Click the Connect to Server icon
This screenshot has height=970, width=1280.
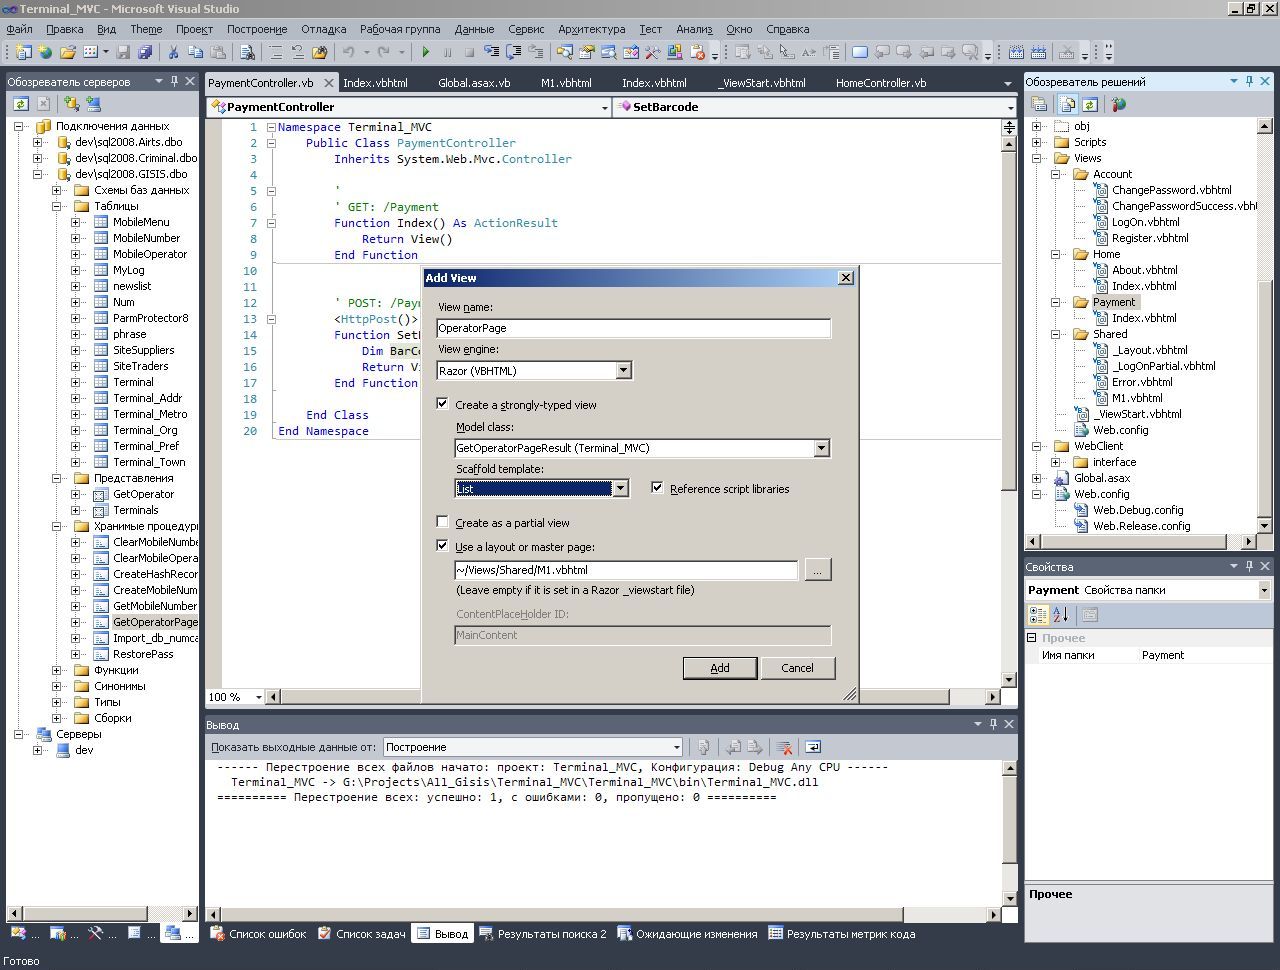point(93,103)
